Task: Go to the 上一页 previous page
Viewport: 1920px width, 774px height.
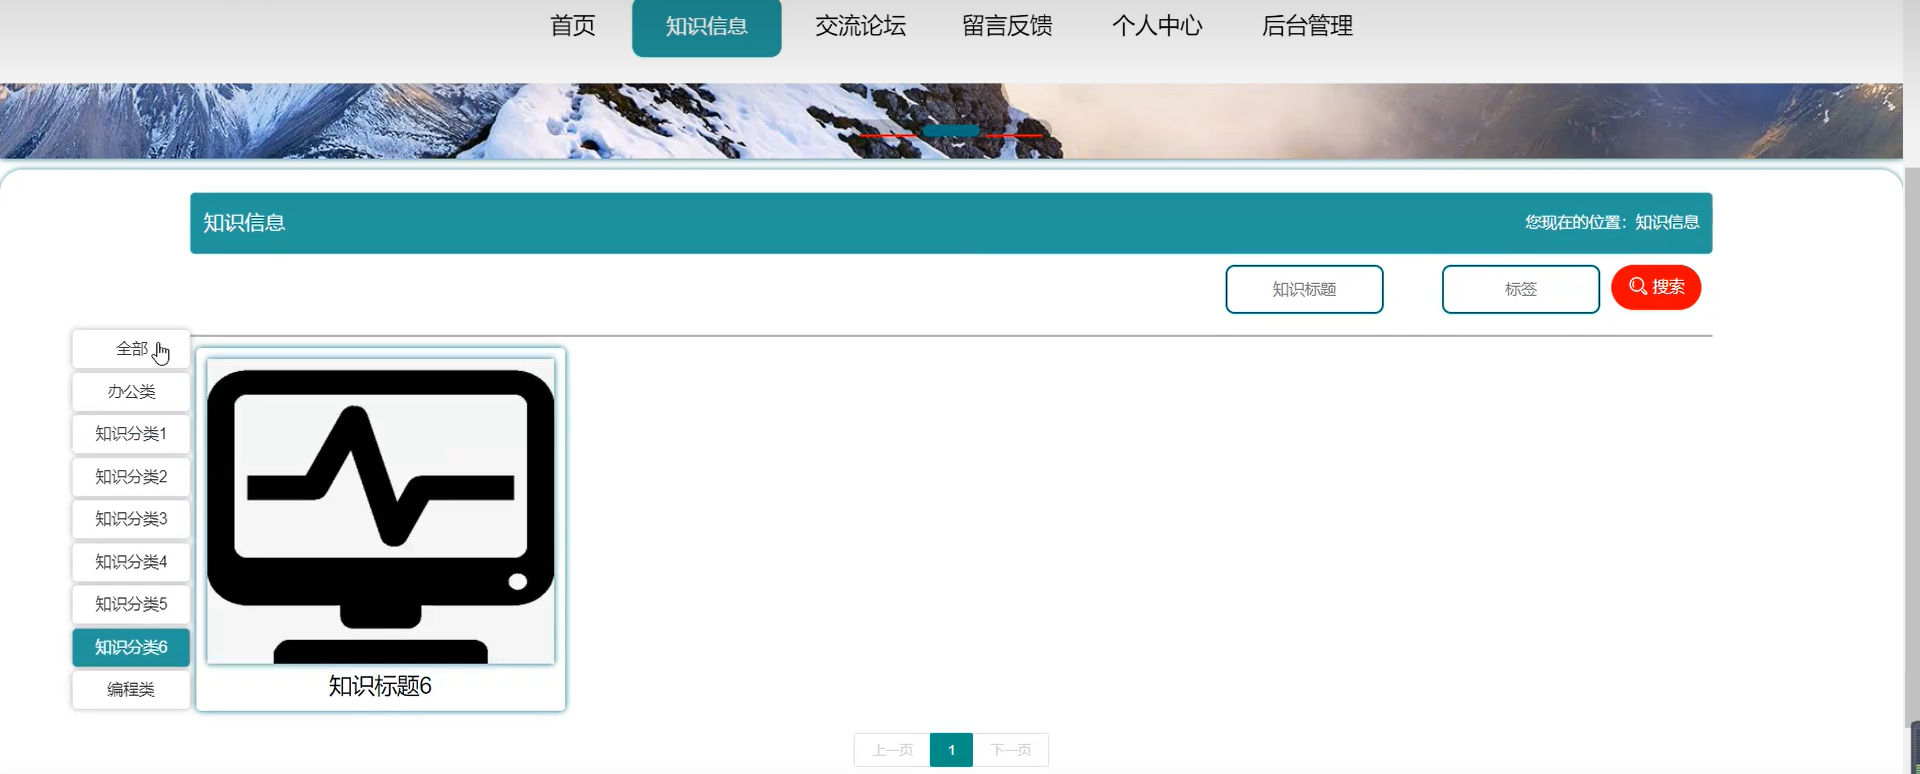Action: click(x=892, y=750)
